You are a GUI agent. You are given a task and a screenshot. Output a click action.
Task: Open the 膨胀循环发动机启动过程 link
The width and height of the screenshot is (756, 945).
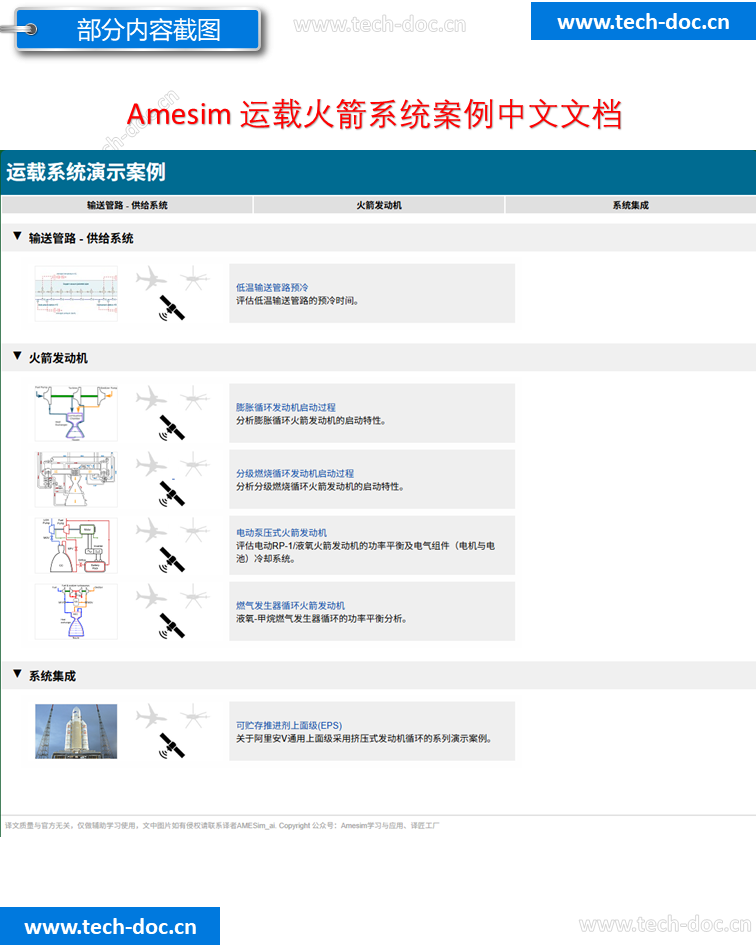tap(286, 407)
